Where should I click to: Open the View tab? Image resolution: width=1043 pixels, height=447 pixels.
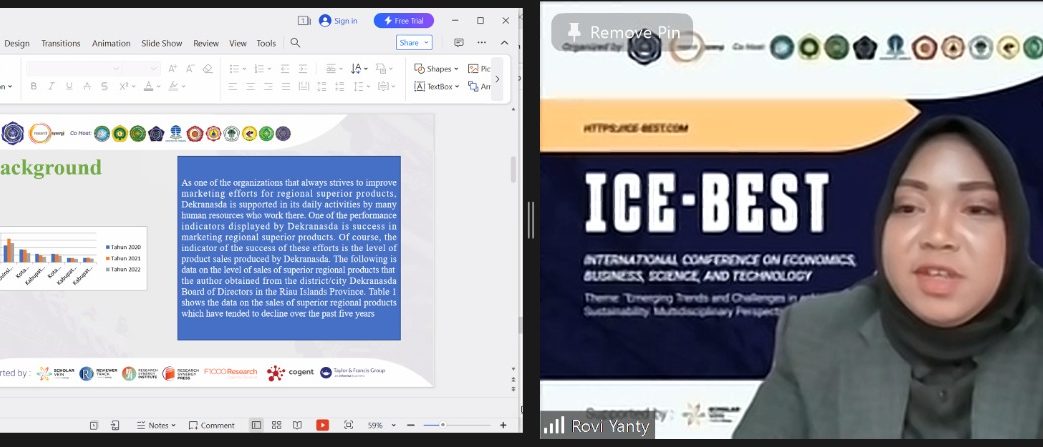pyautogui.click(x=238, y=43)
